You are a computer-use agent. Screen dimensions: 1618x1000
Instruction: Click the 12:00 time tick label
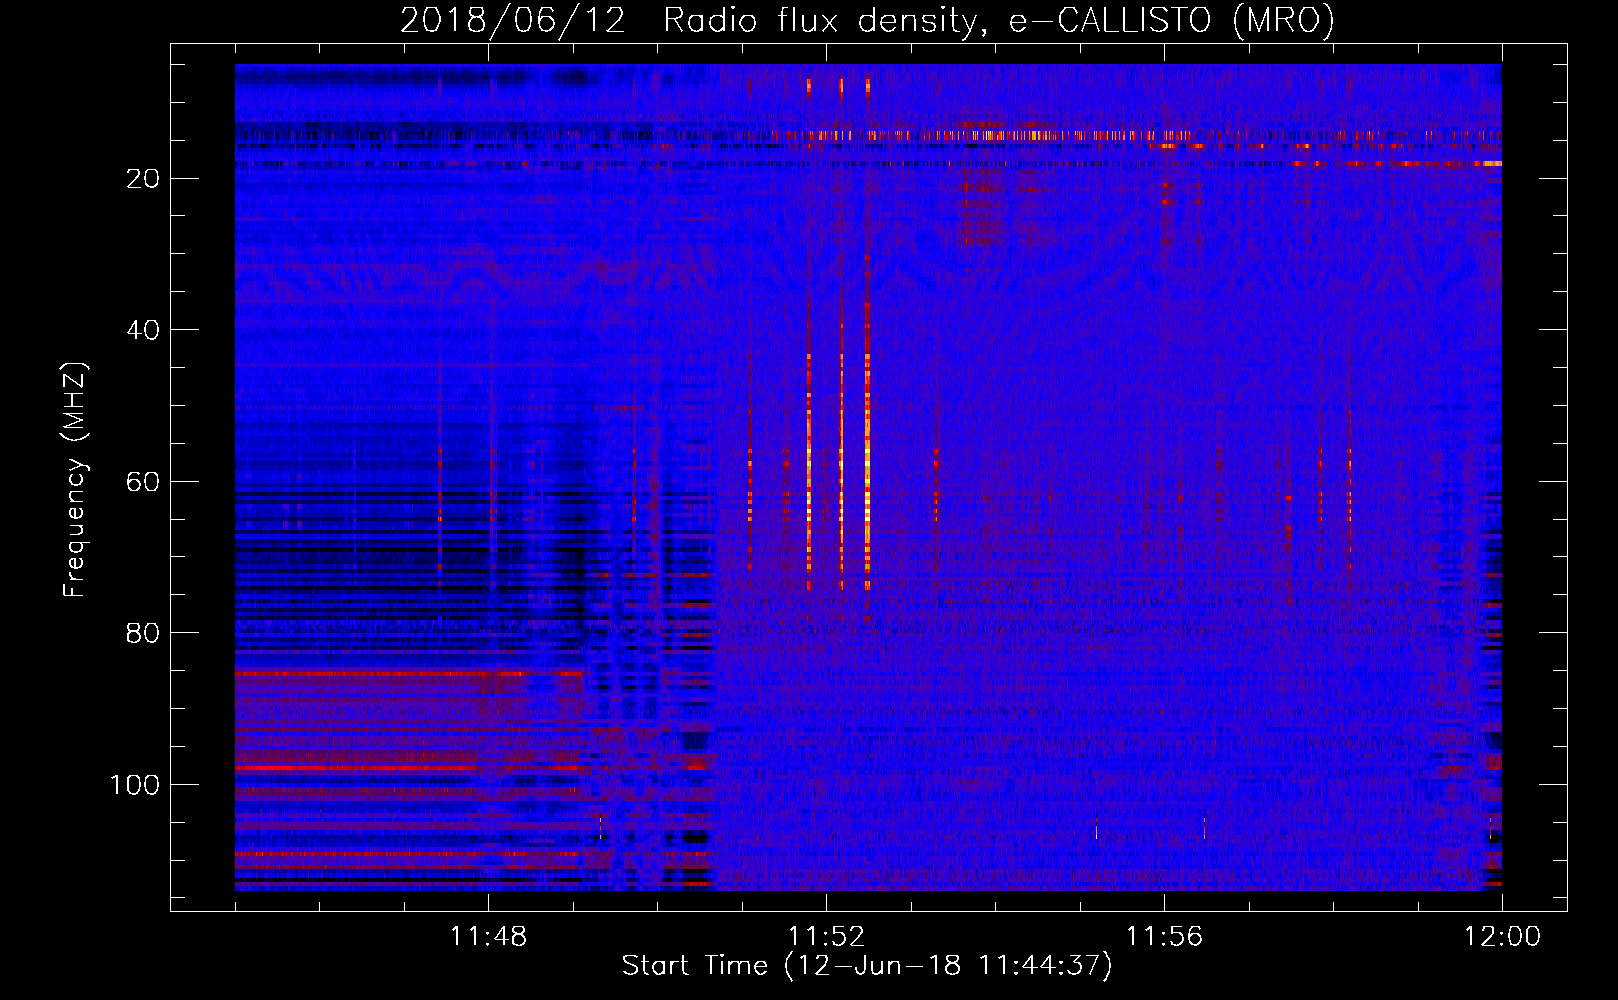pos(1502,937)
